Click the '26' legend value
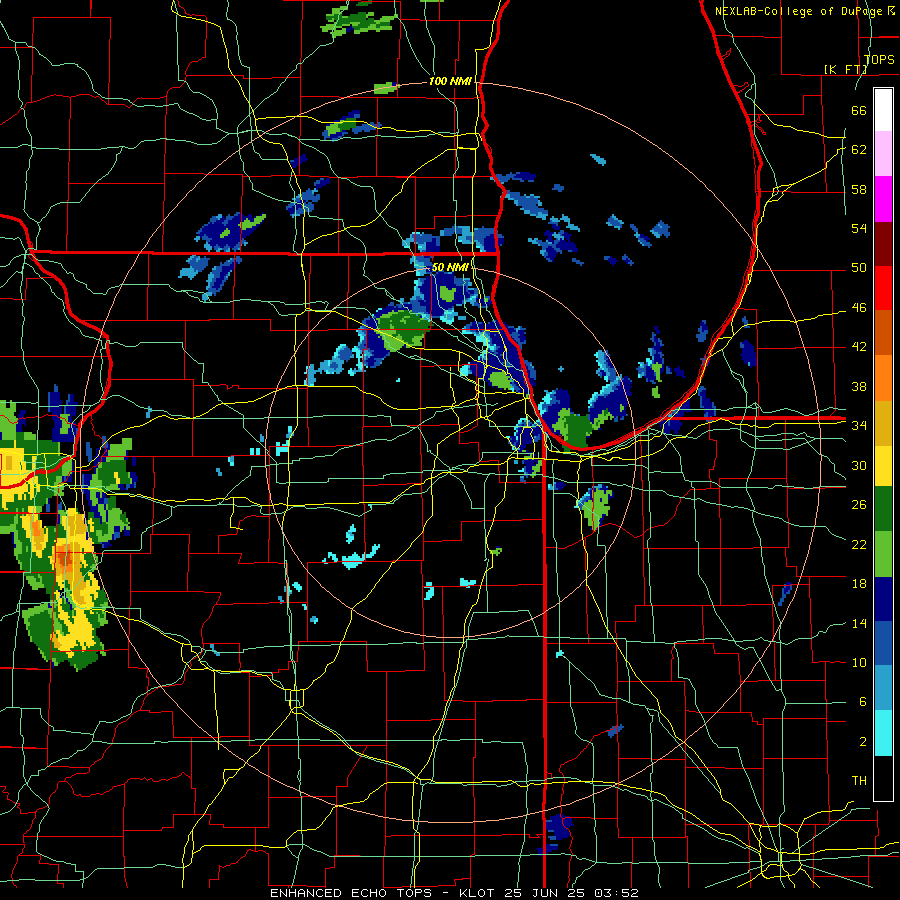900x900 pixels. coord(859,505)
